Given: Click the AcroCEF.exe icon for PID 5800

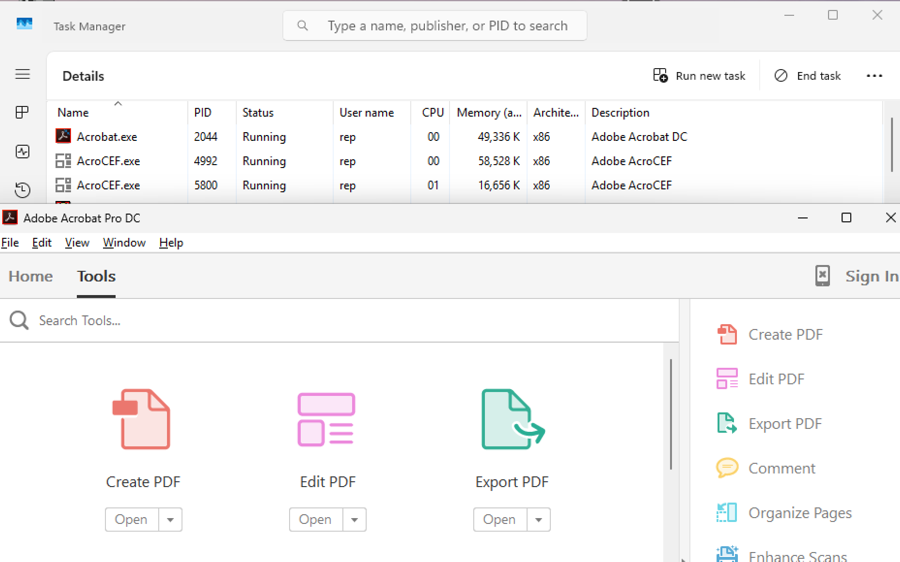Looking at the screenshot, I should coord(63,185).
